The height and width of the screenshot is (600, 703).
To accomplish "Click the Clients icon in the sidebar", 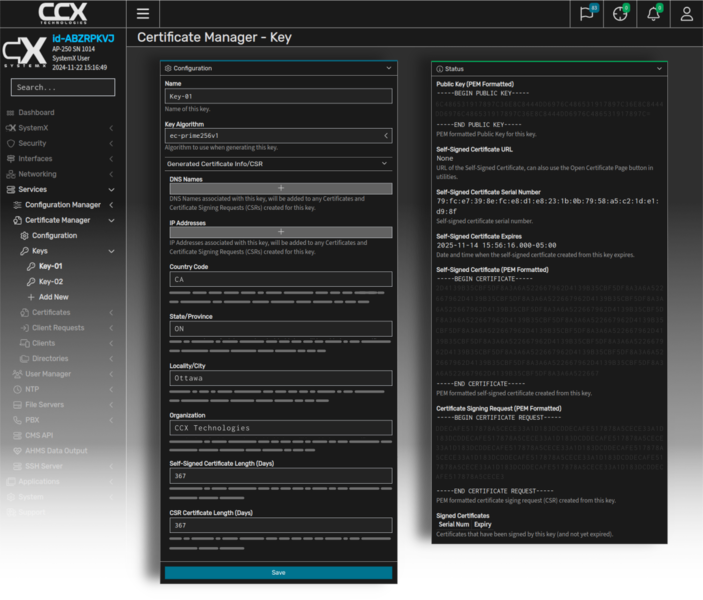I will (24, 343).
